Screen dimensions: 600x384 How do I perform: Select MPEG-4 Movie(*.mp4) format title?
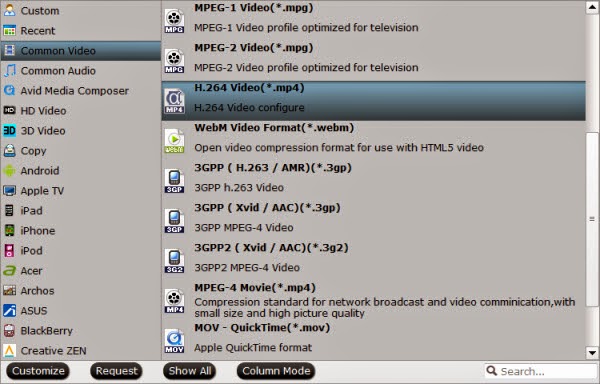(x=255, y=287)
